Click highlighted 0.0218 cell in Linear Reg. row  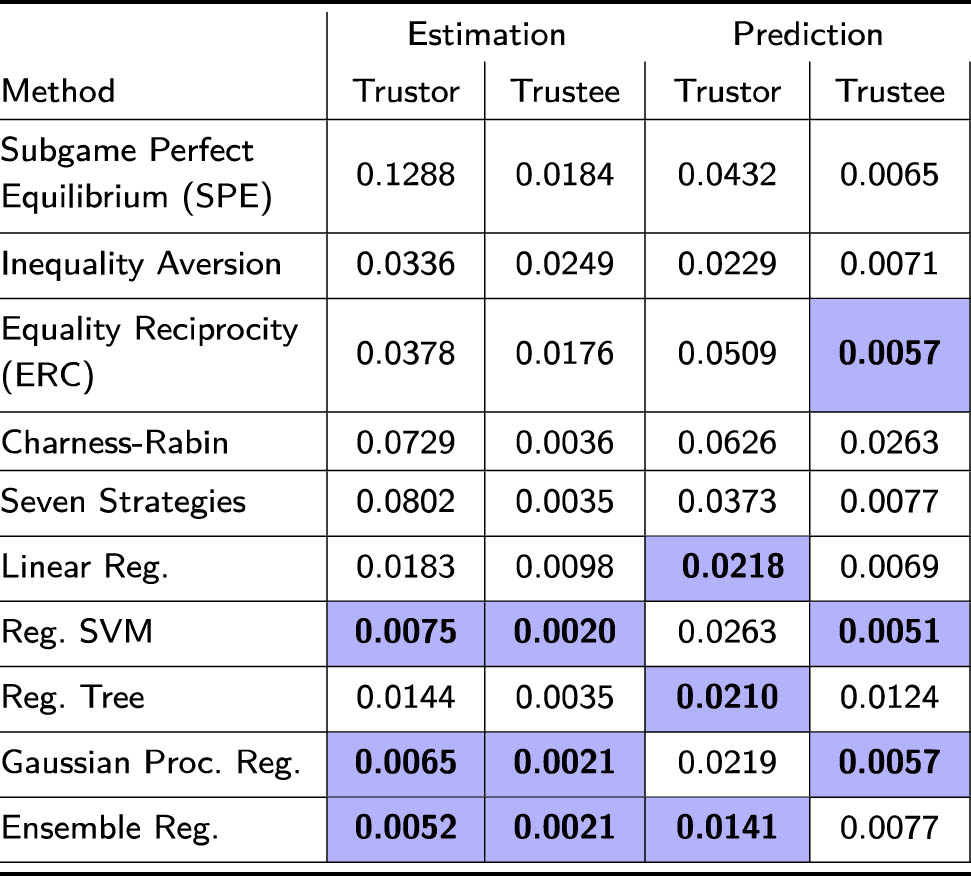(x=728, y=567)
